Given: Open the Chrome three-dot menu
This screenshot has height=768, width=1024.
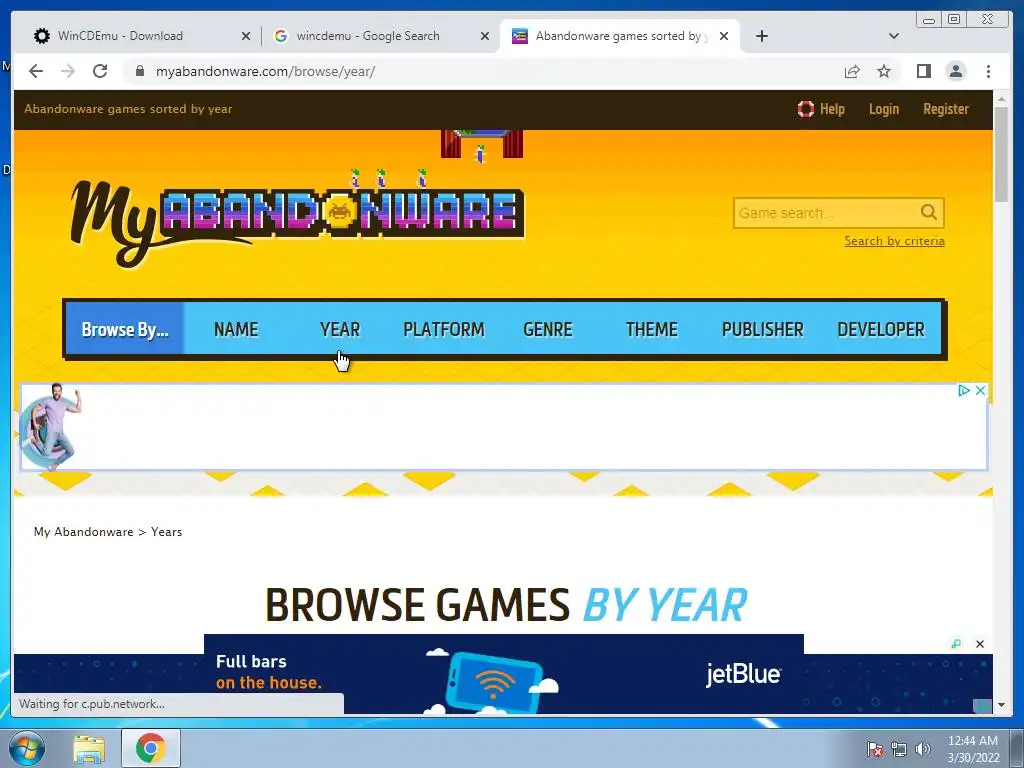Looking at the screenshot, I should tap(988, 71).
